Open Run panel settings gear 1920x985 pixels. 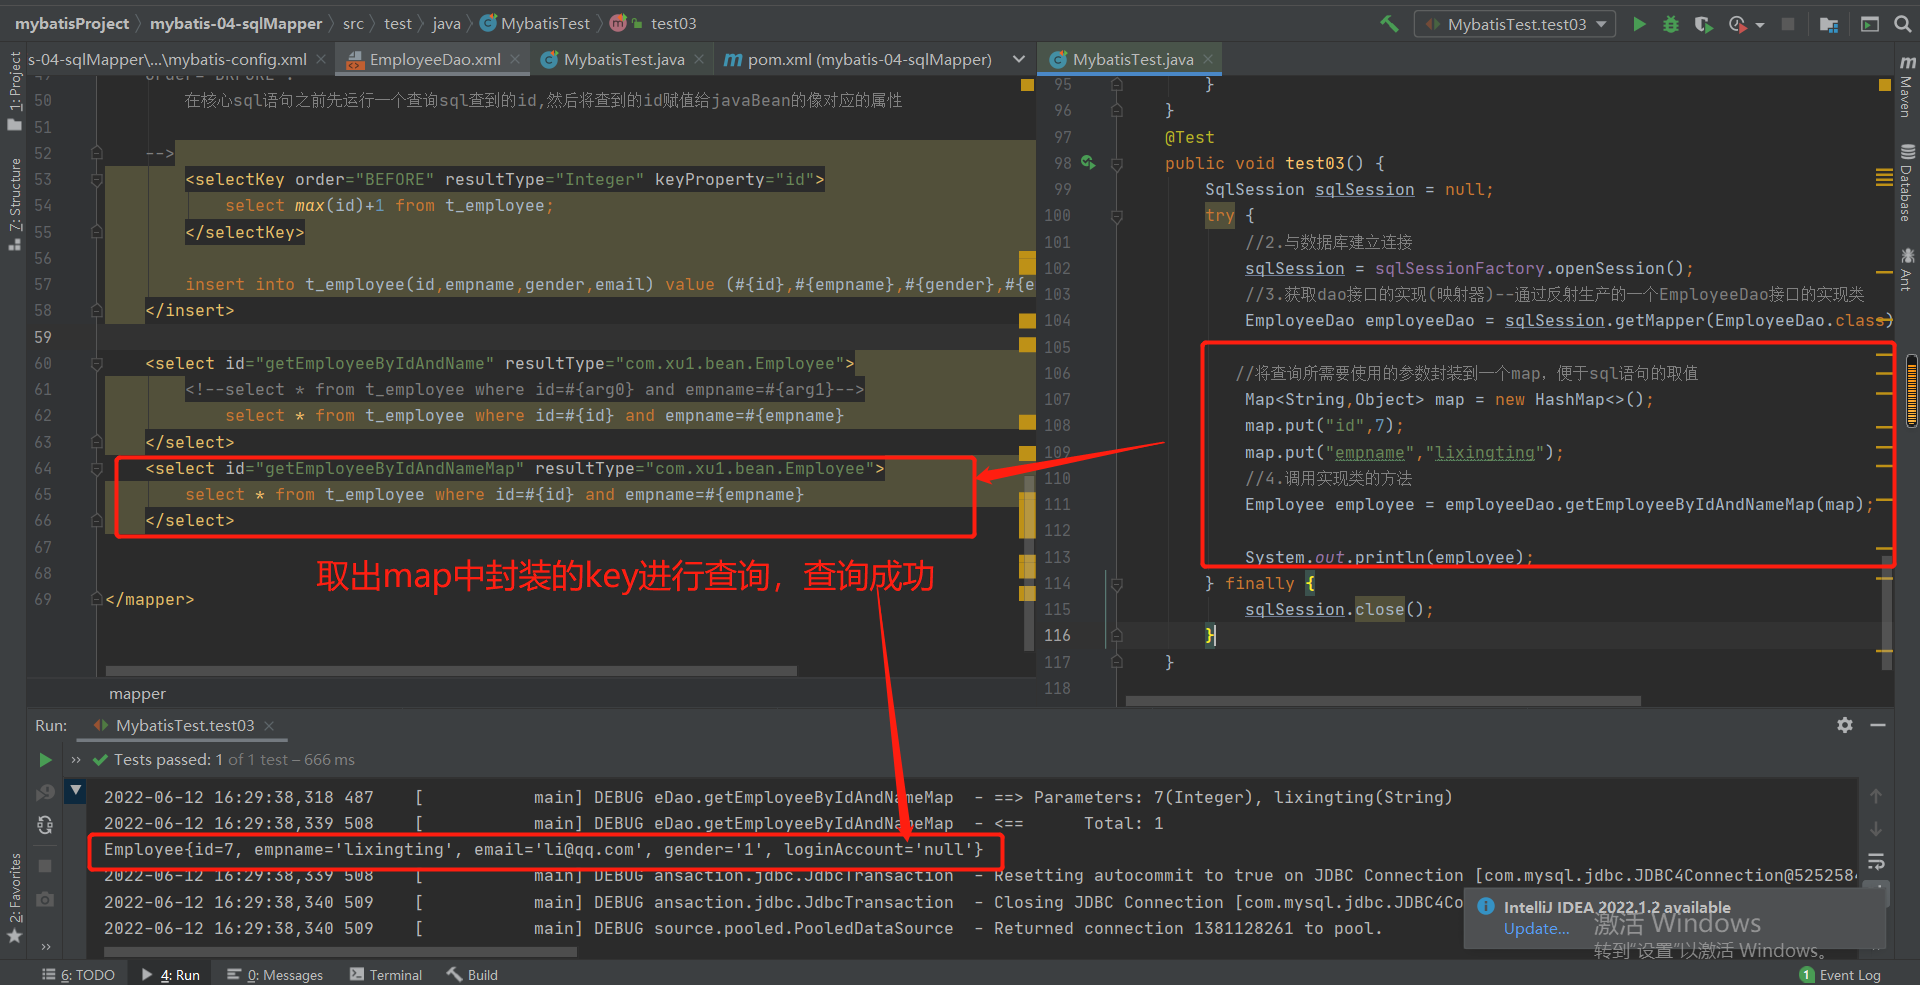point(1845,725)
